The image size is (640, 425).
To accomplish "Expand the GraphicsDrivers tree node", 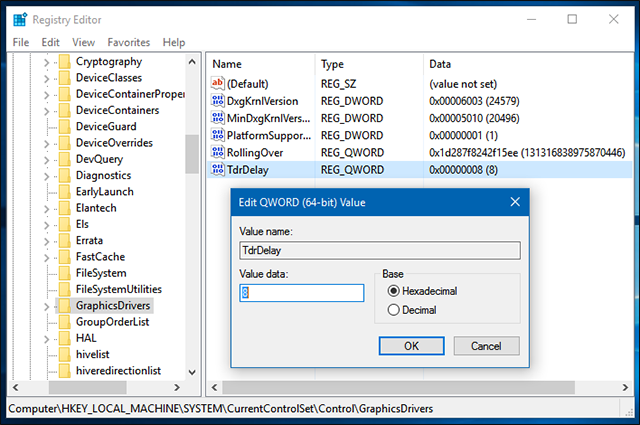I will 46,307.
